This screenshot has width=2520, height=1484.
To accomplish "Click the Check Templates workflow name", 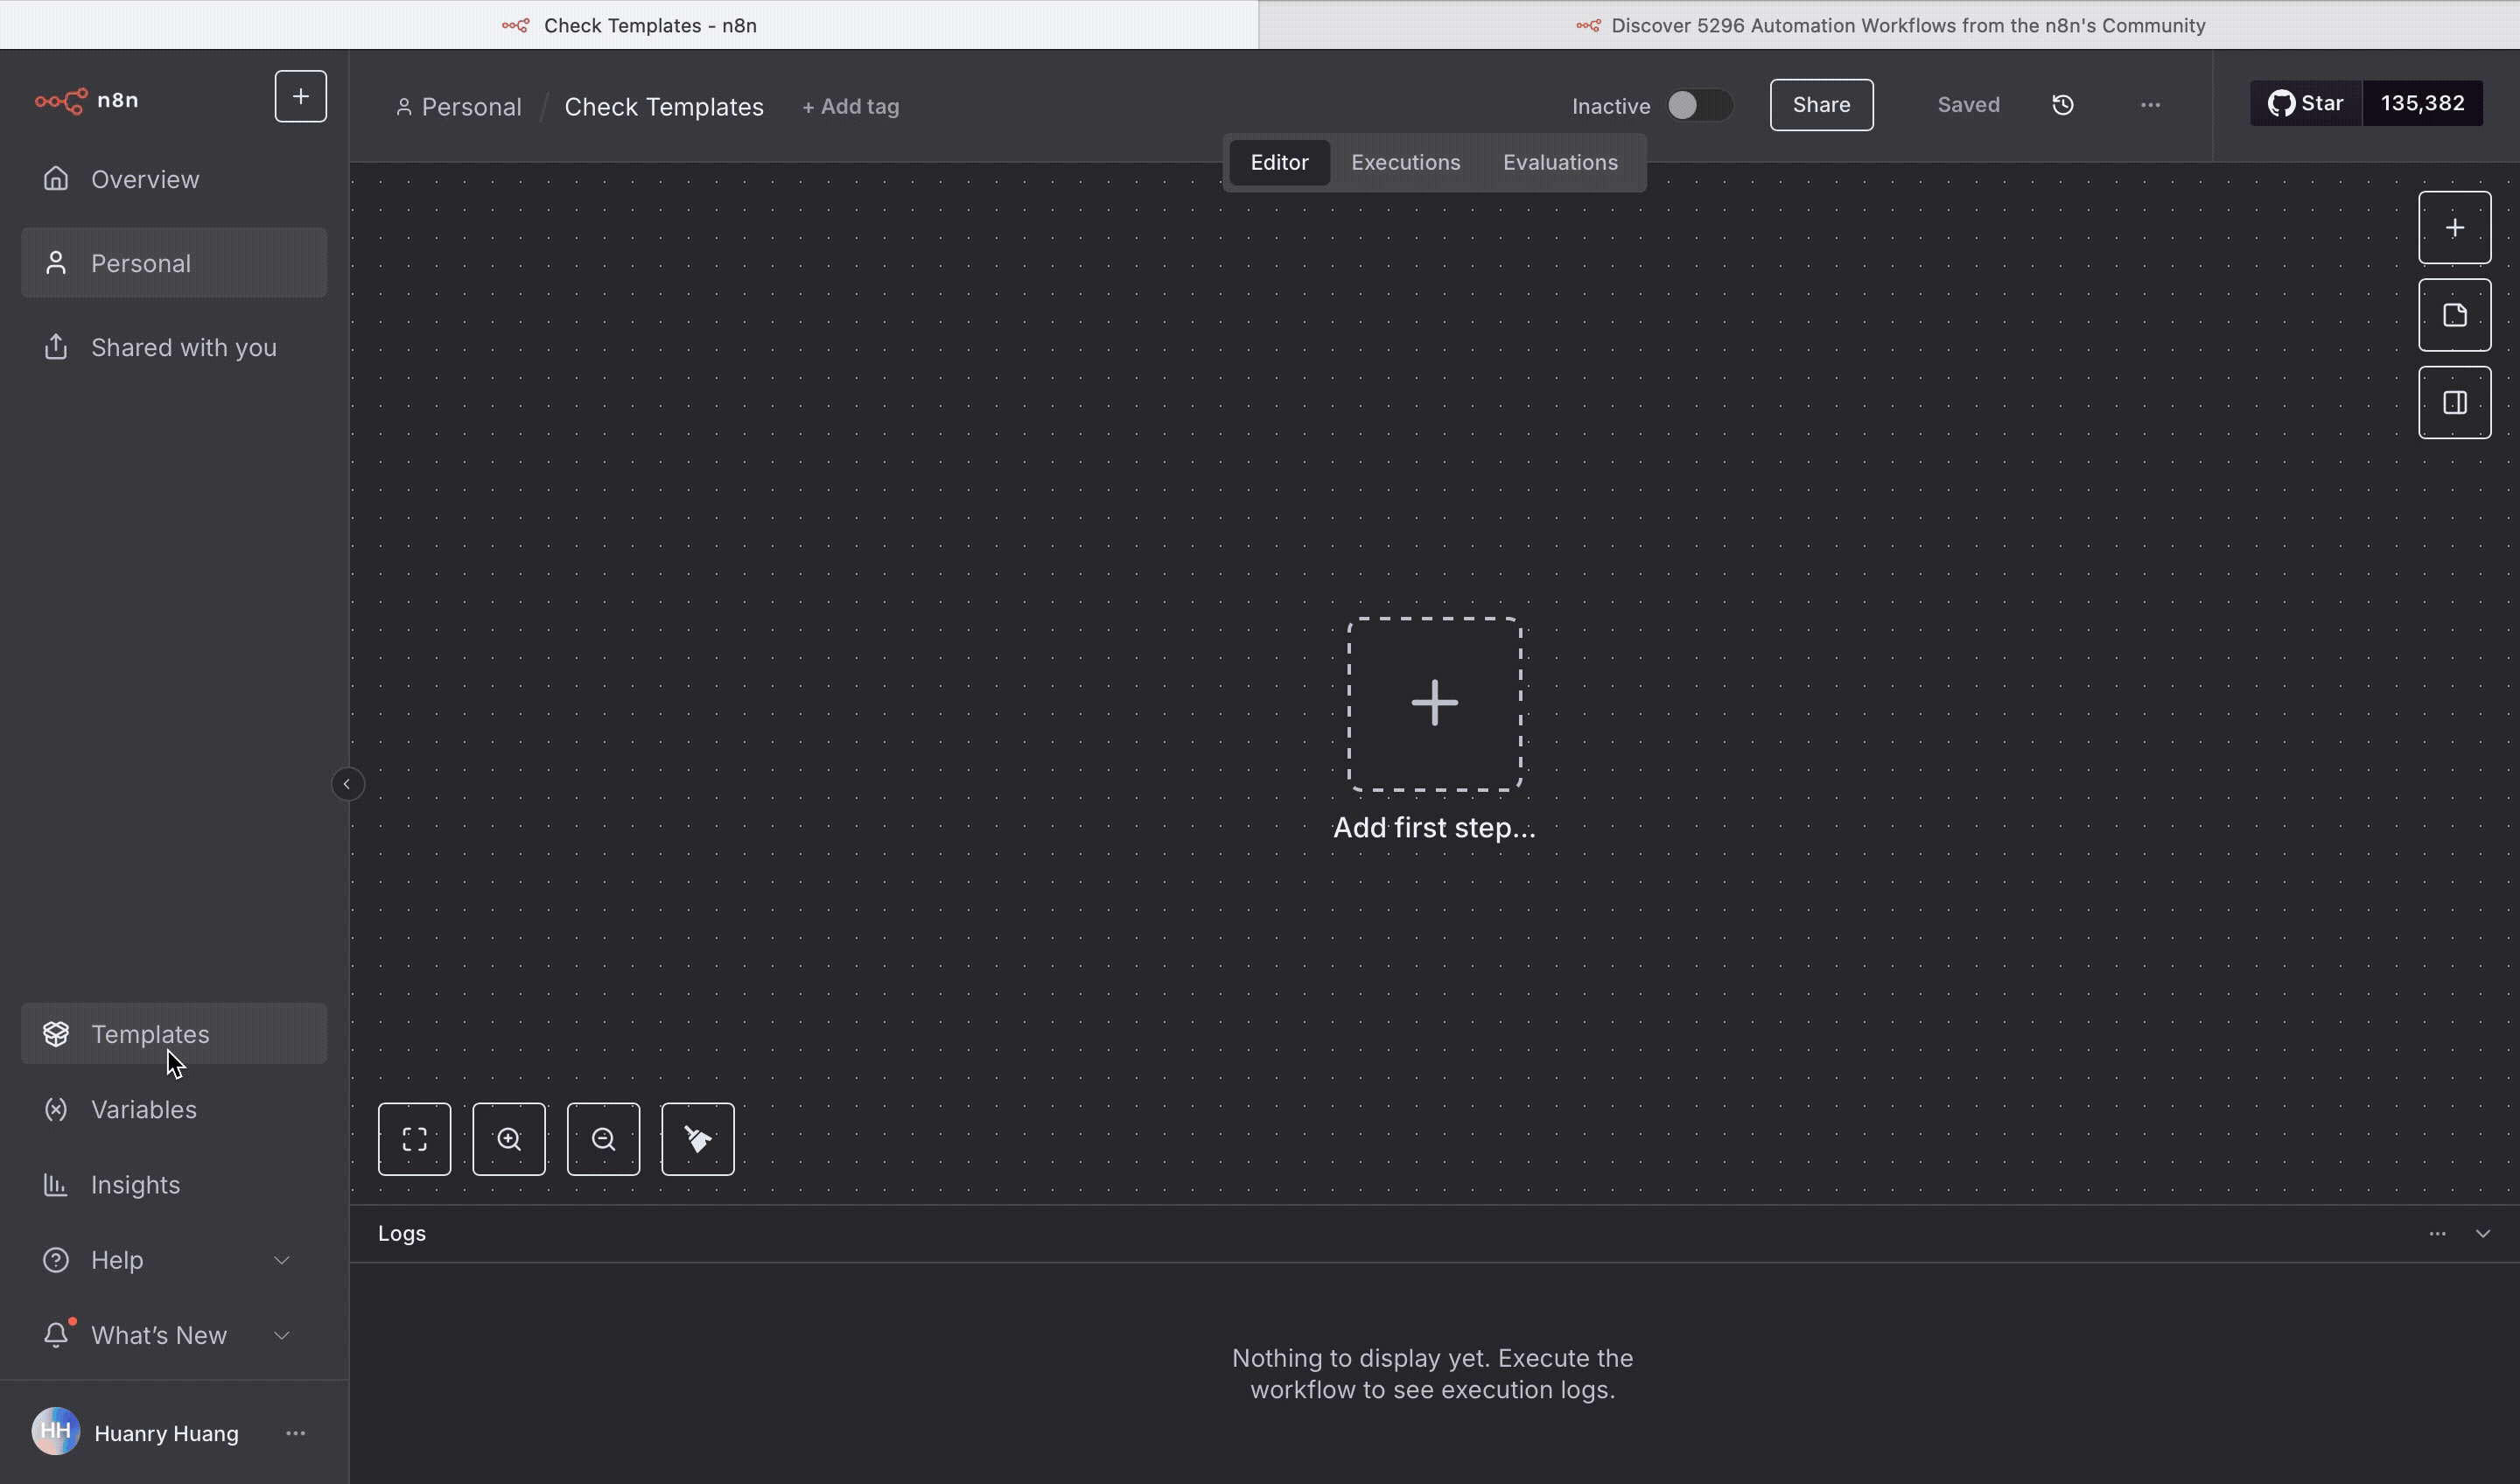I will point(664,106).
